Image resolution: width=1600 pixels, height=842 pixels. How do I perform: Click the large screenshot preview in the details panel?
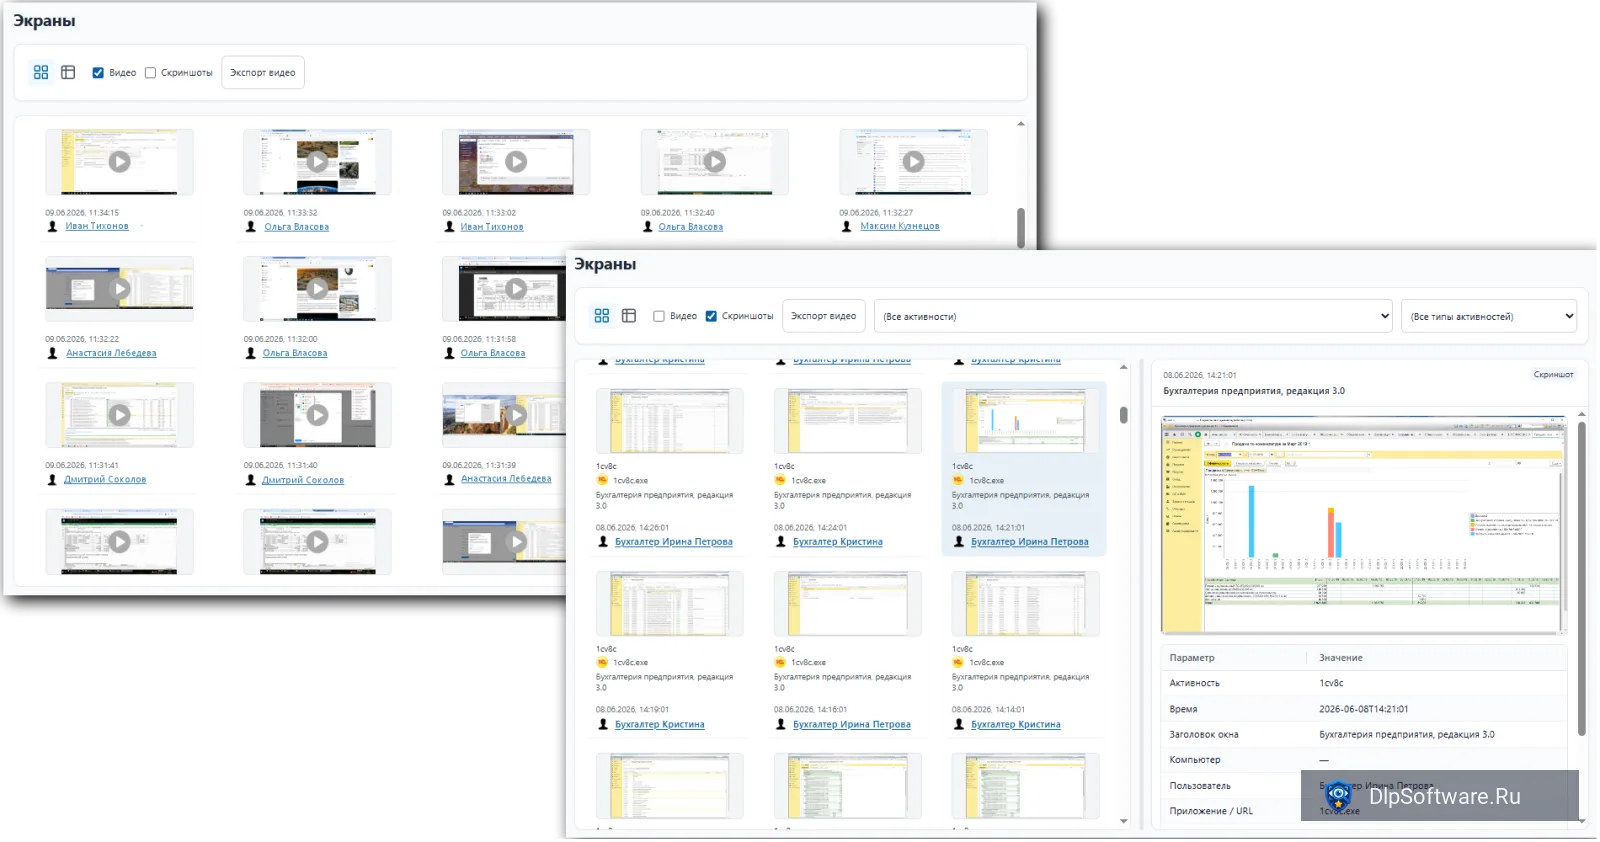[x=1363, y=526]
